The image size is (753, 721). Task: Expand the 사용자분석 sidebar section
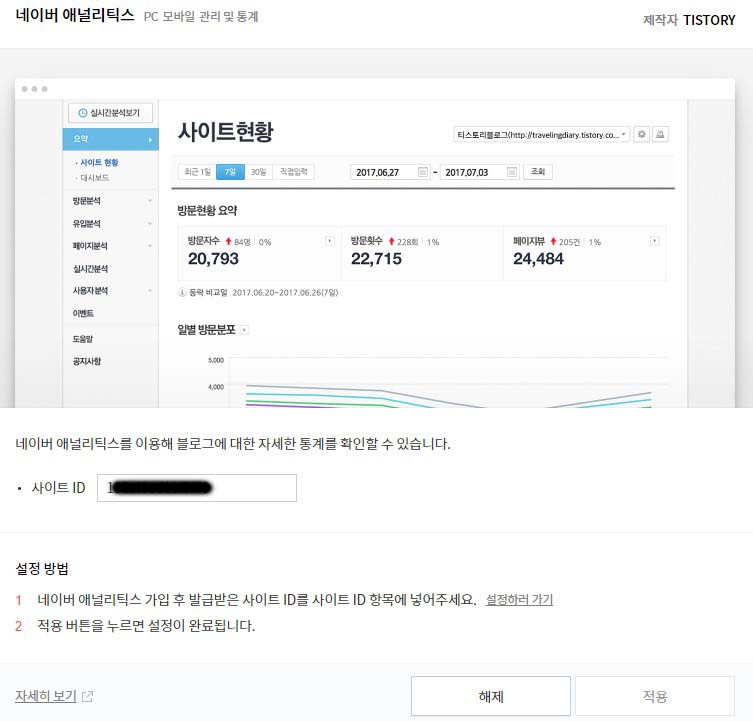[x=111, y=291]
